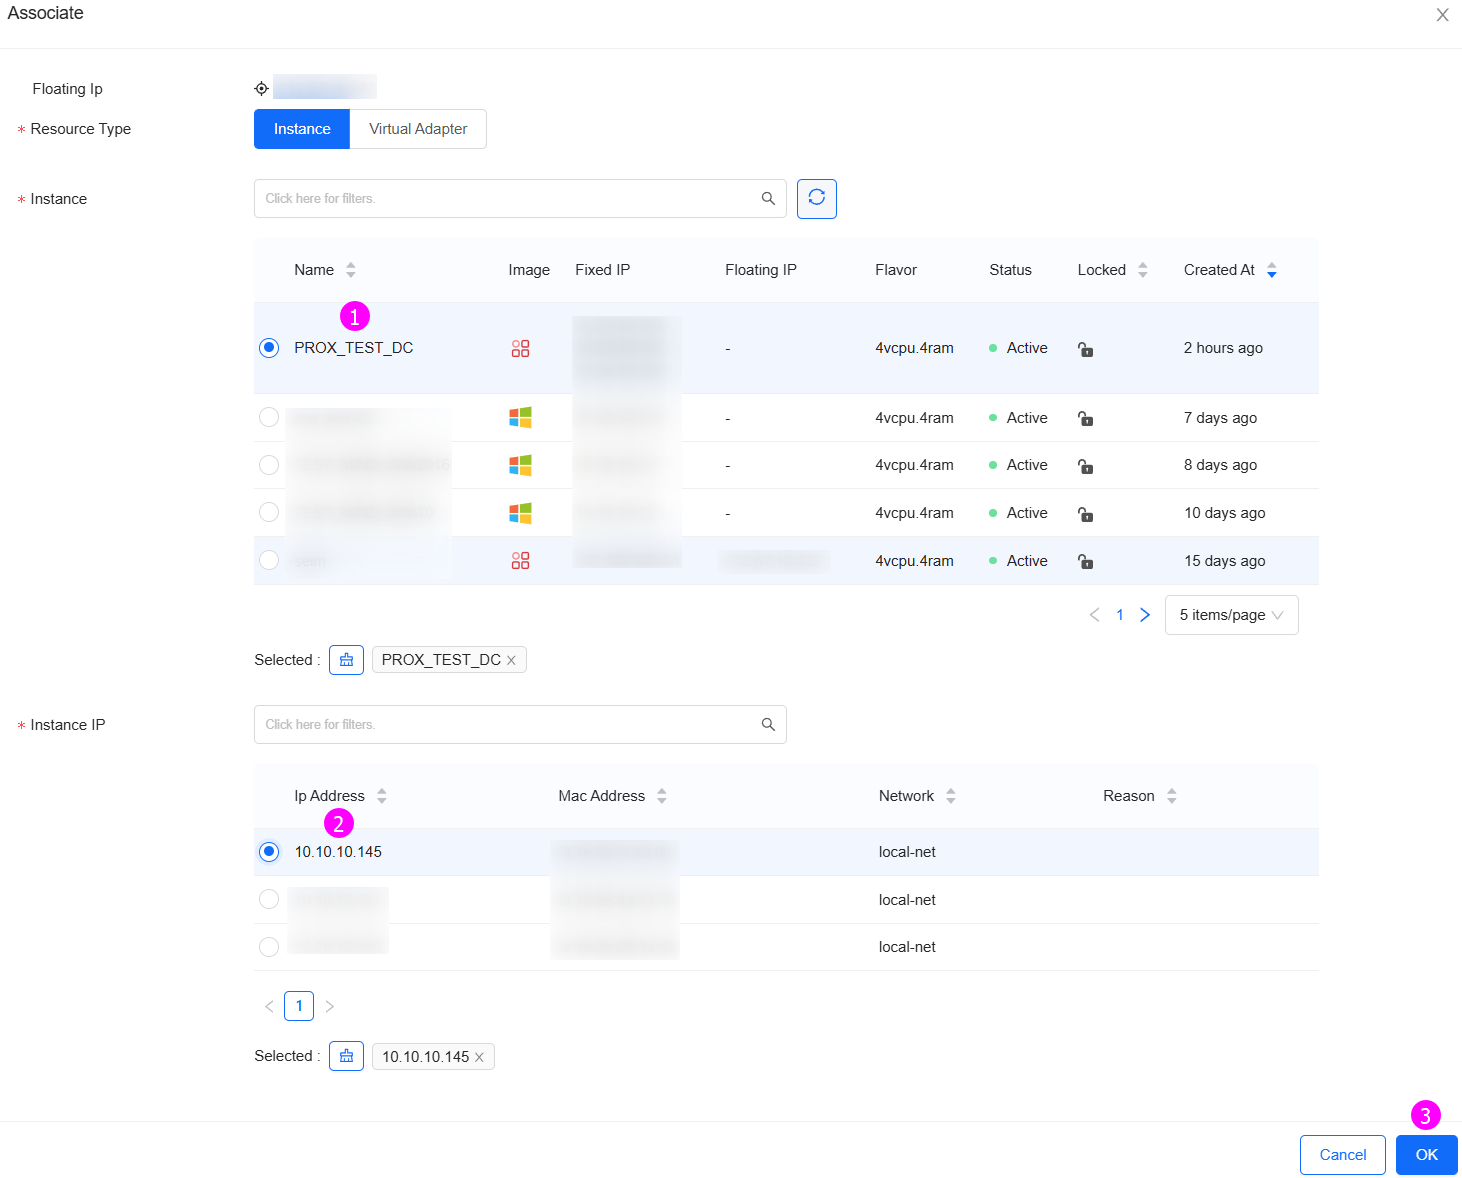1462x1178 pixels.
Task: Click the Windows image icon in 10 days ago row
Action: coord(520,513)
